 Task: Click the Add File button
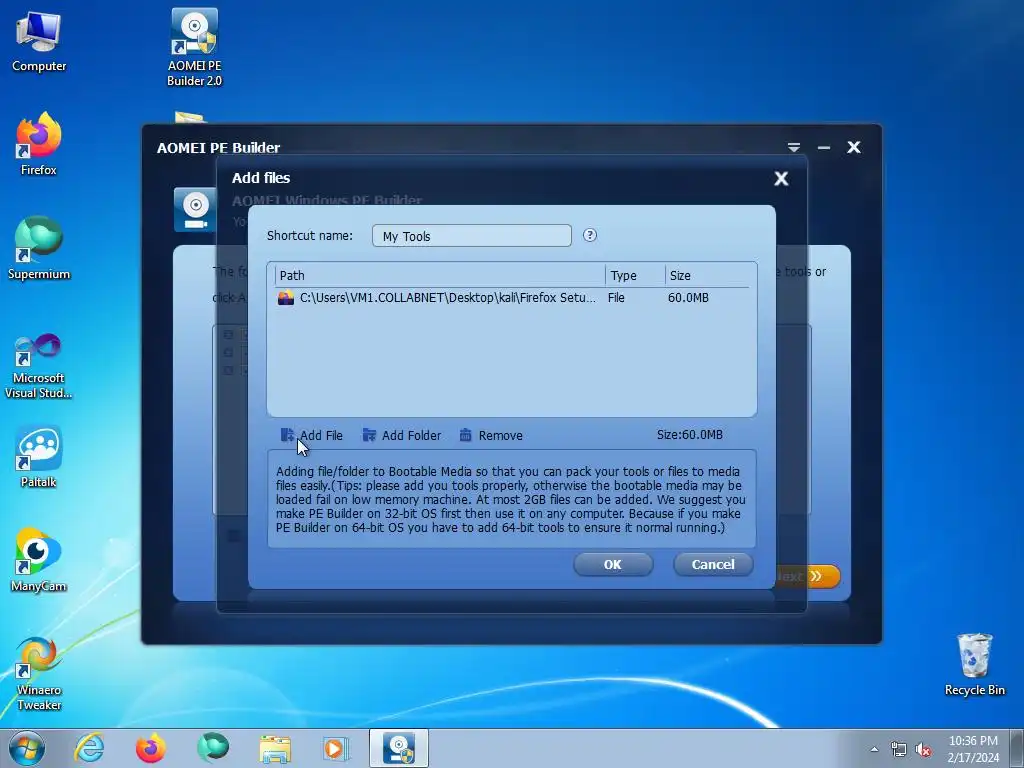[x=312, y=435]
